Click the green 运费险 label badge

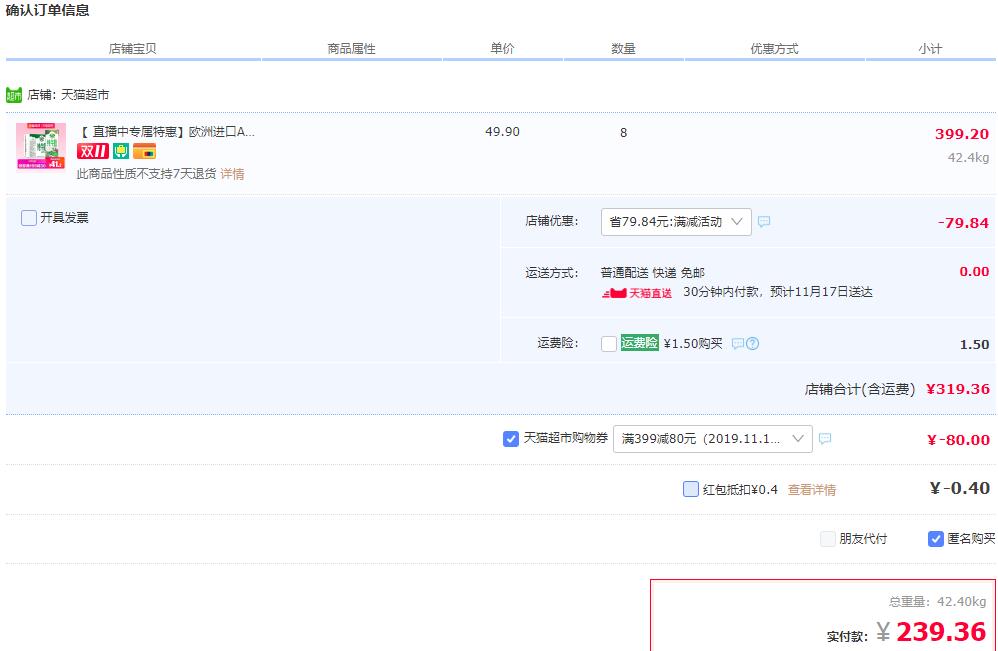click(x=640, y=342)
